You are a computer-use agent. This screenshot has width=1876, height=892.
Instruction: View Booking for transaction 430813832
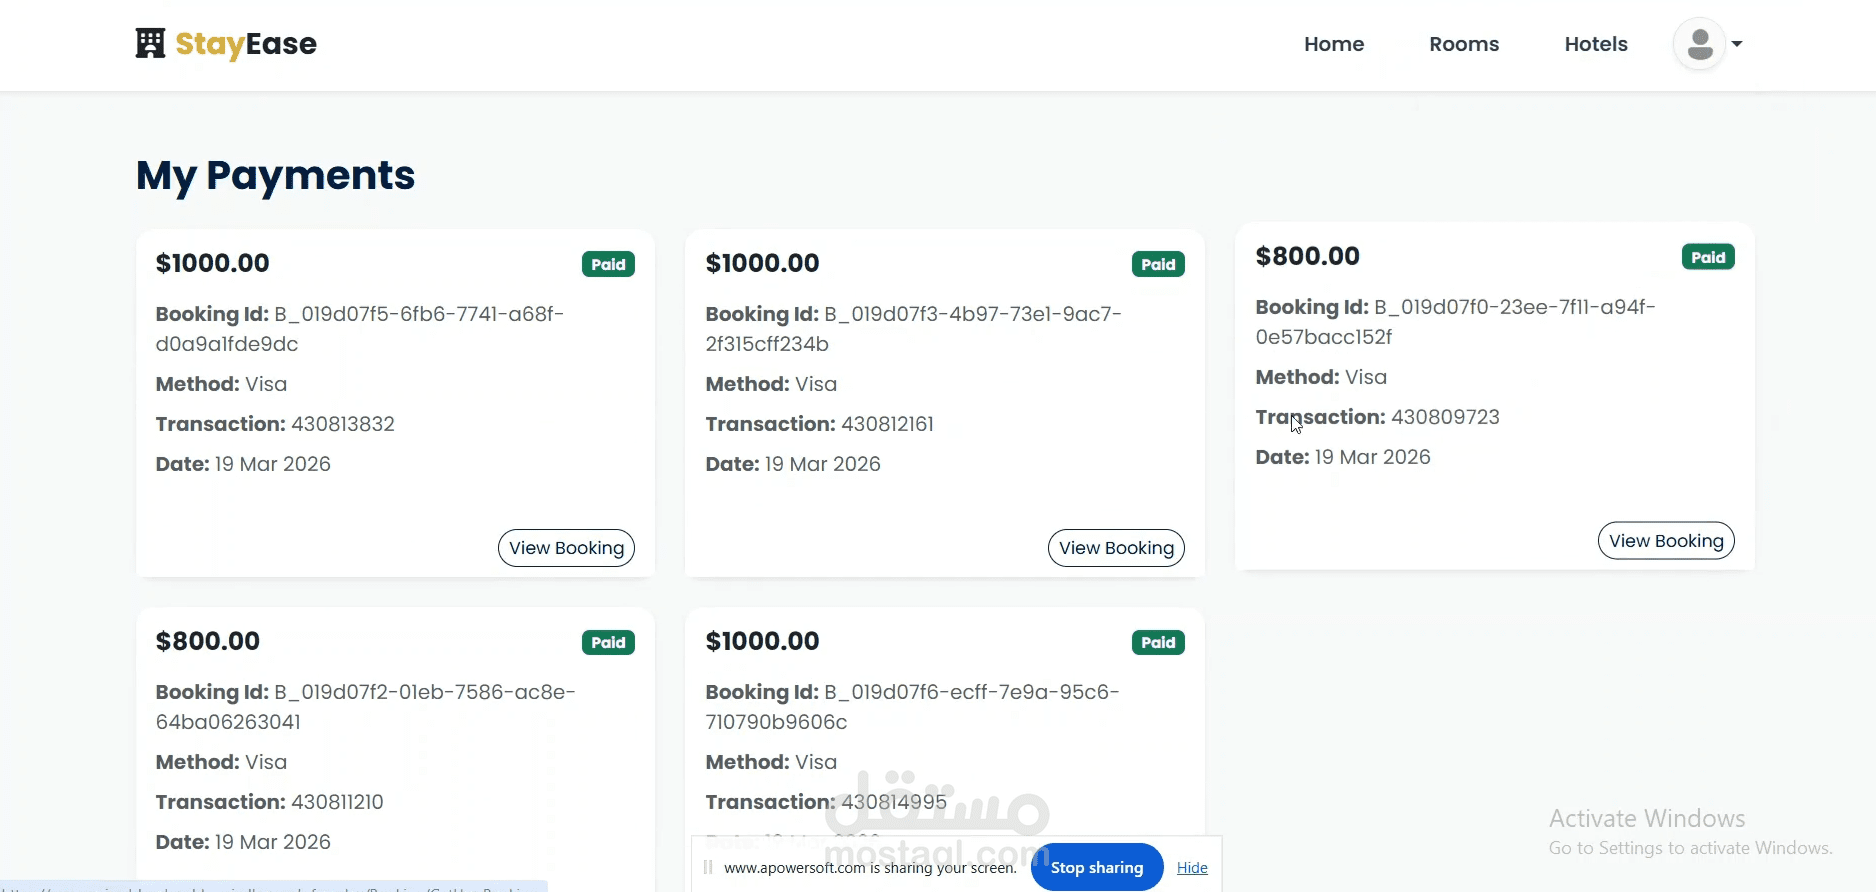pos(566,548)
